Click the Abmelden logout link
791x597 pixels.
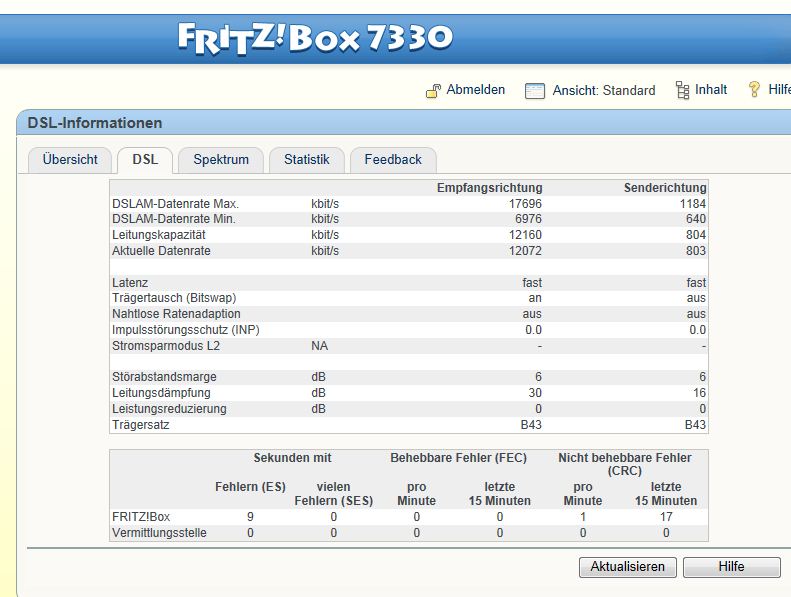pyautogui.click(x=476, y=90)
